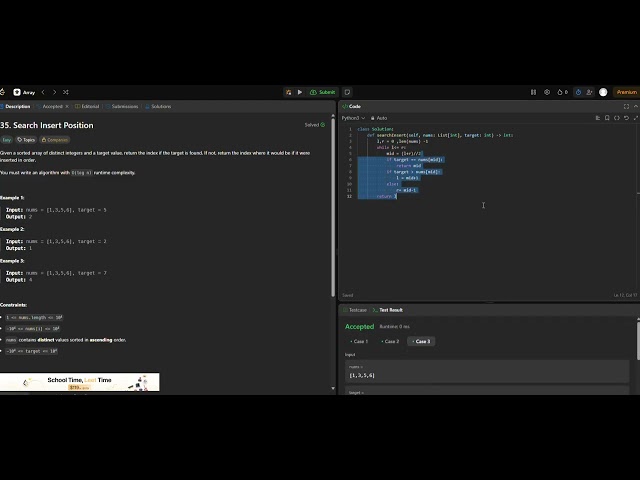Image resolution: width=640 pixels, height=480 pixels.
Task: Click the Premium button
Action: point(627,92)
